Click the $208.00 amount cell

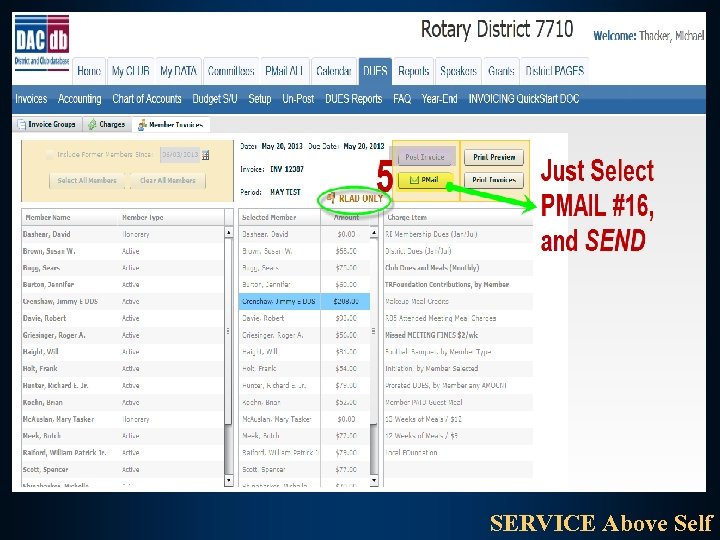coord(345,302)
